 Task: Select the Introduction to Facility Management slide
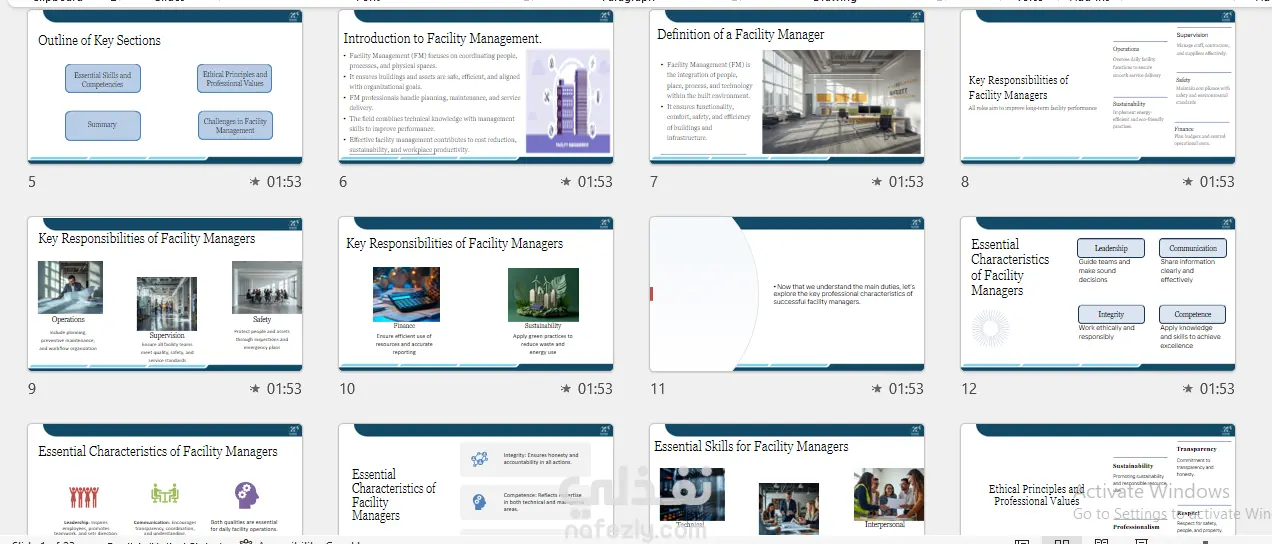click(476, 87)
